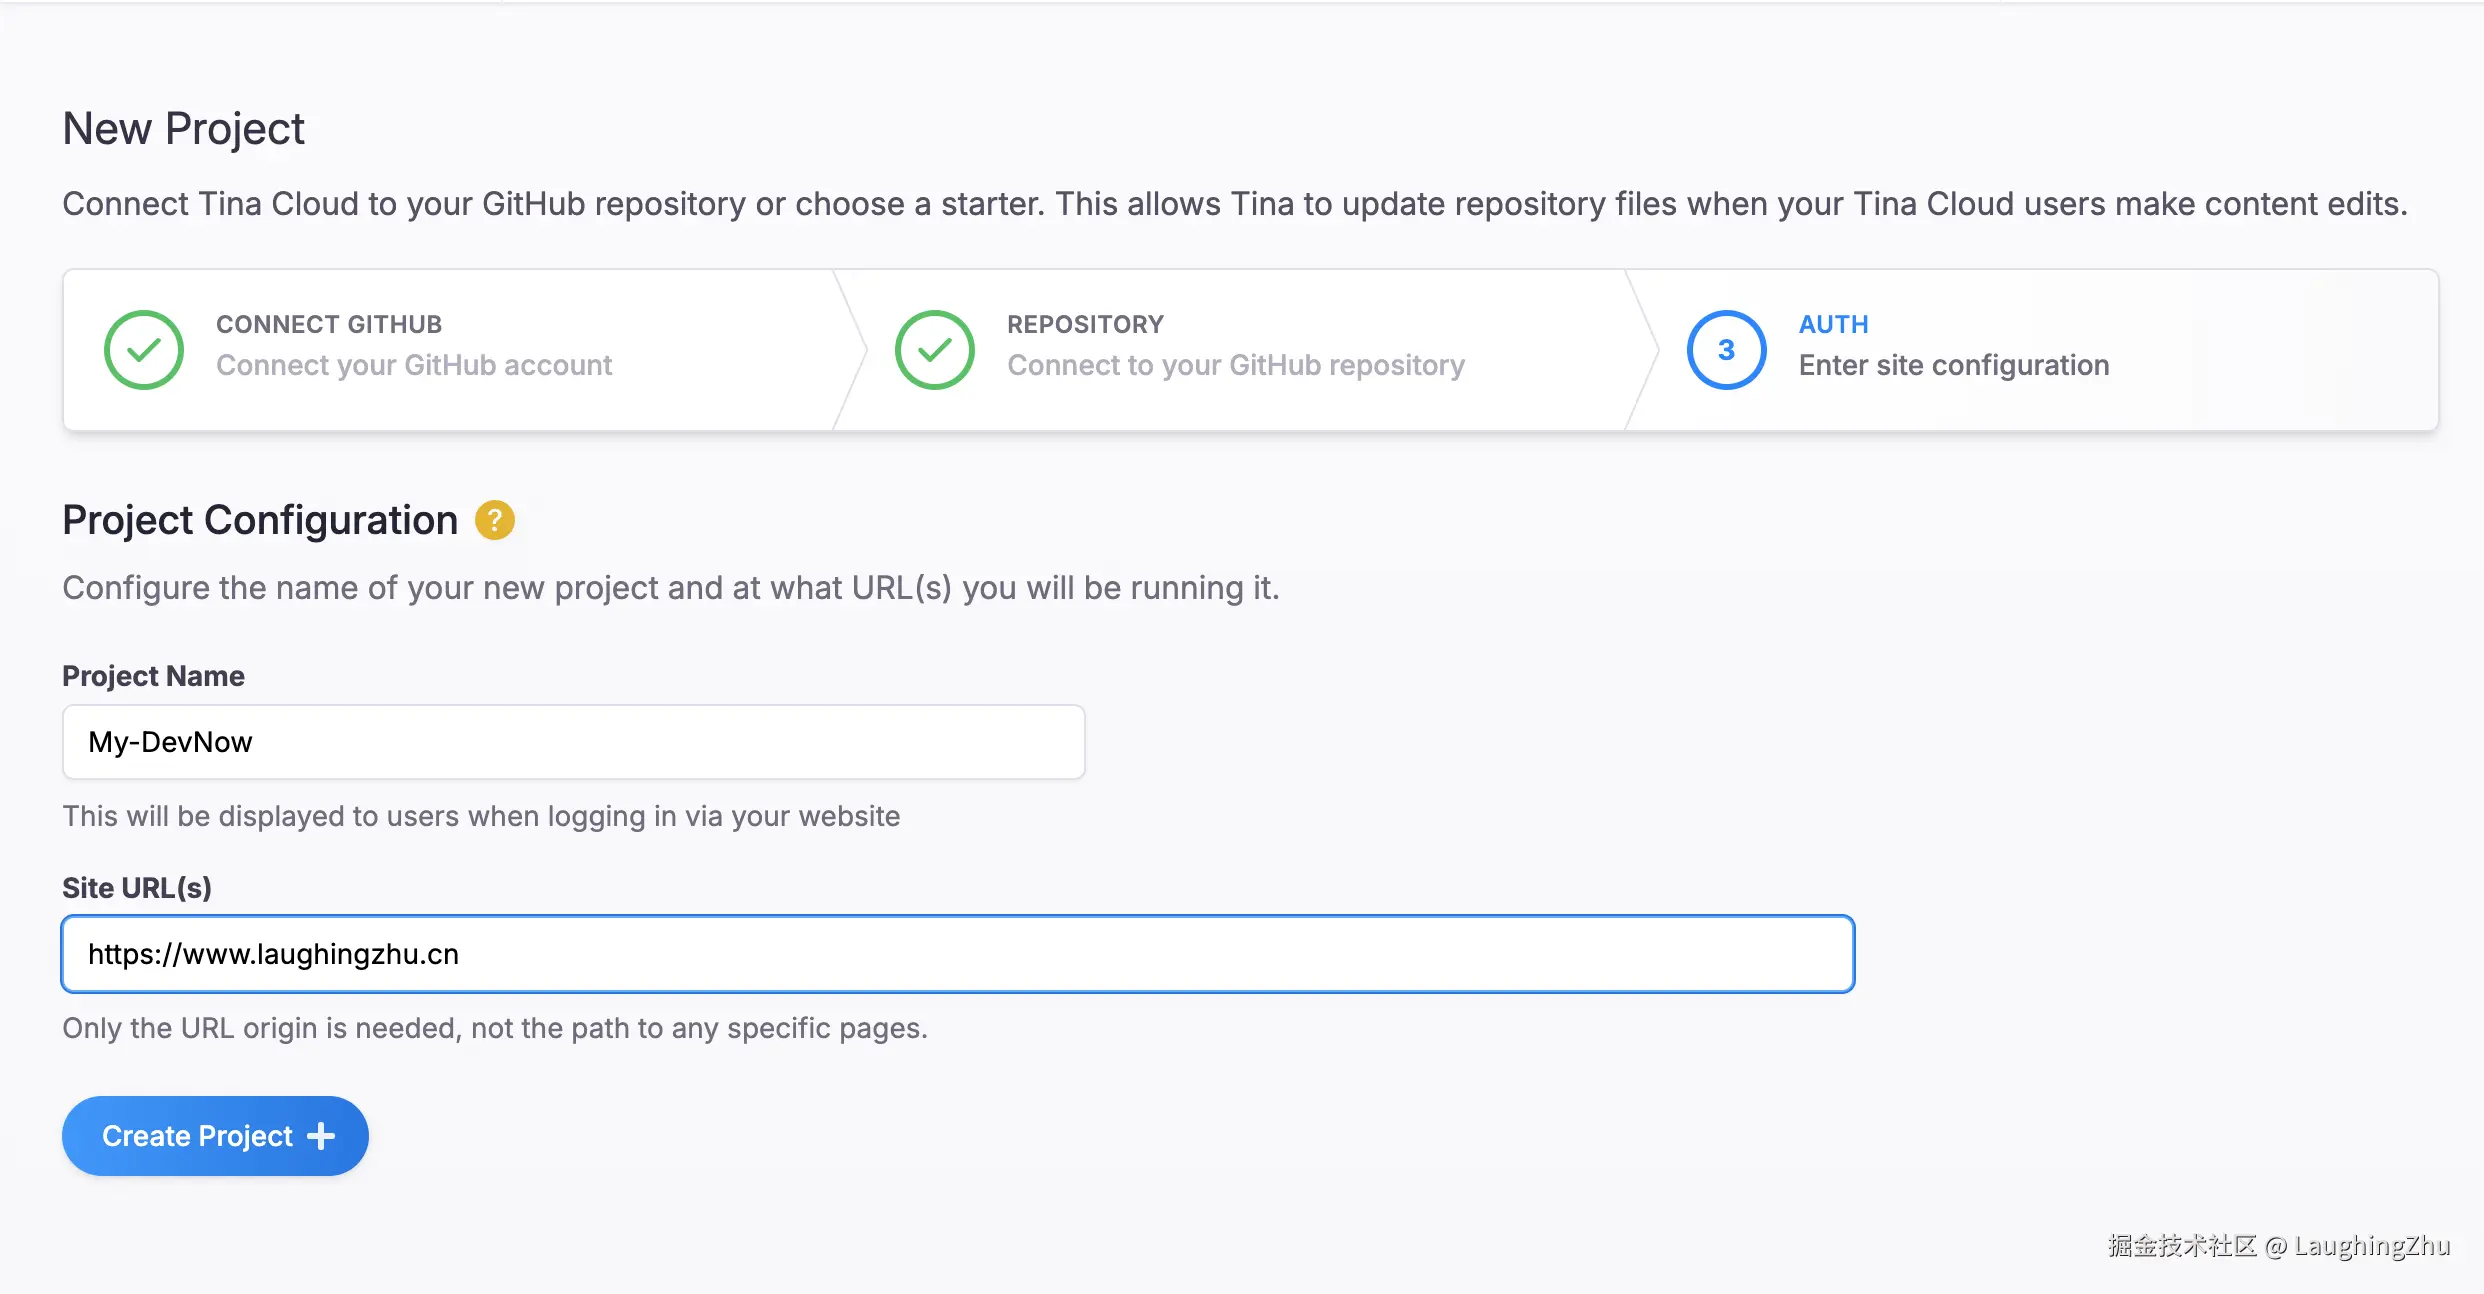Click the Repository step green checkmark icon
2484x1294 pixels.
935,350
